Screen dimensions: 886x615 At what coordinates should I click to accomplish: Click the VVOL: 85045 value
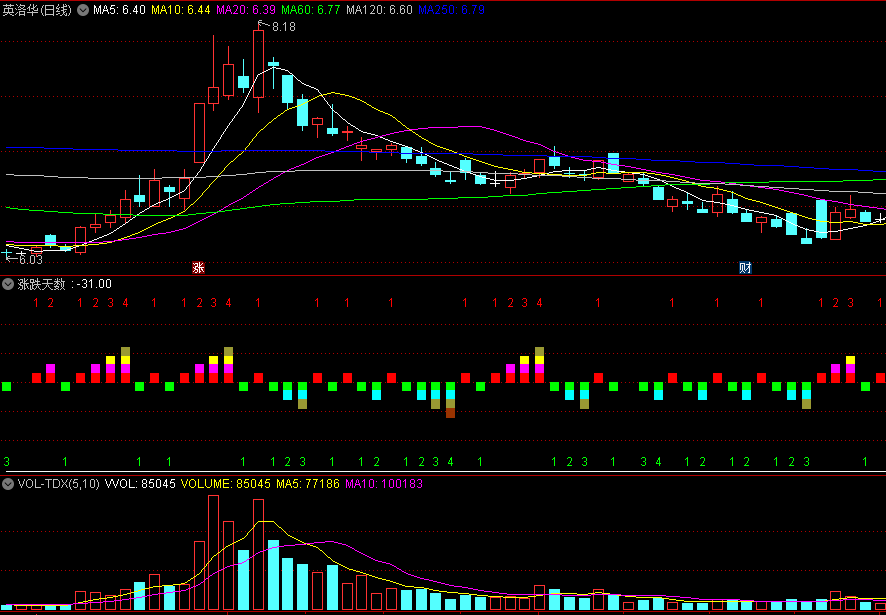141,484
